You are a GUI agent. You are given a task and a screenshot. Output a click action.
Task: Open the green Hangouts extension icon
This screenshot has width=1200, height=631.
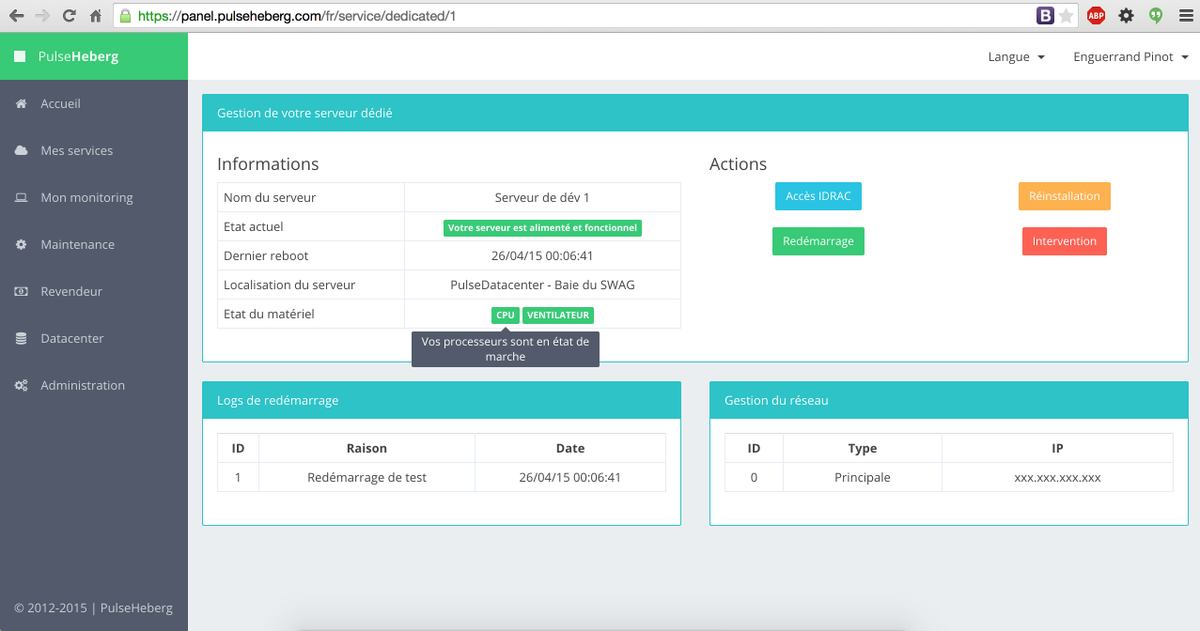pyautogui.click(x=1156, y=16)
